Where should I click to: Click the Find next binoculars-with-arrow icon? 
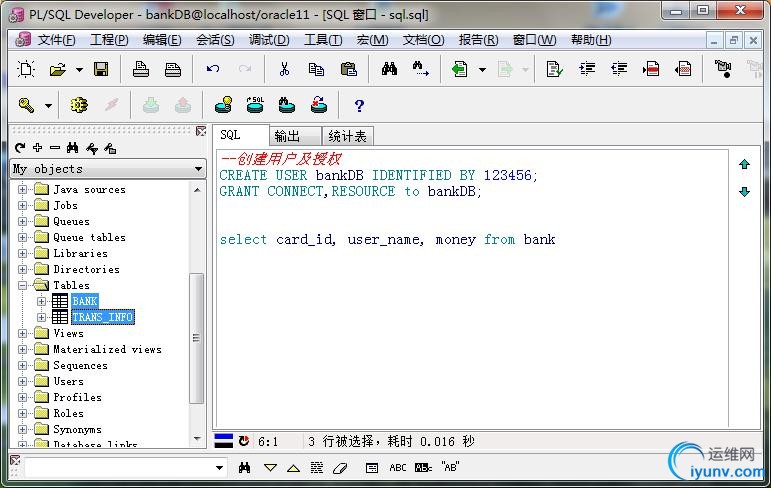pos(420,69)
